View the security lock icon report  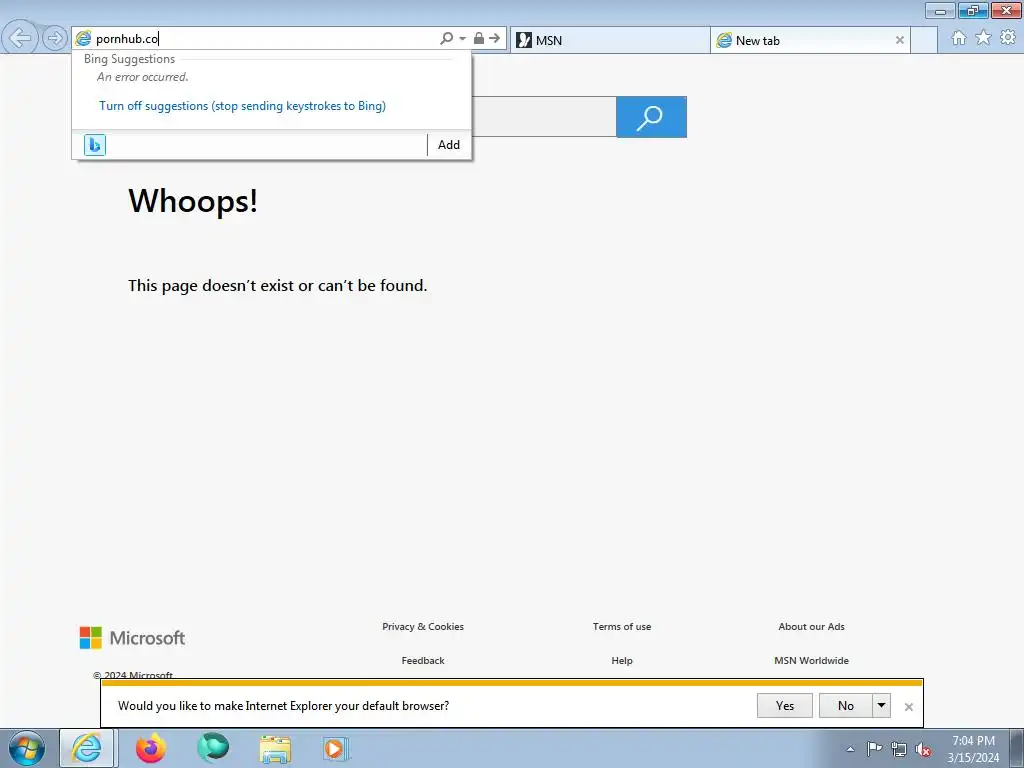point(479,39)
